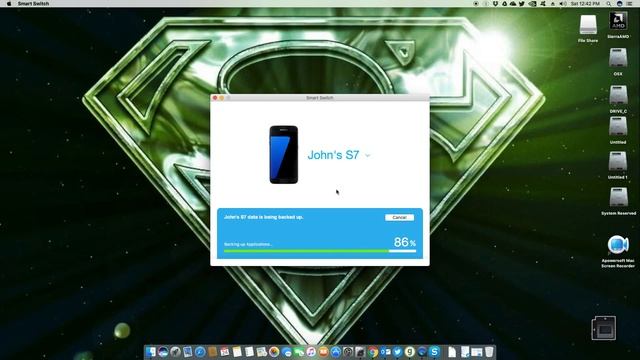Click the Smart Switch window title bar

pyautogui.click(x=320, y=98)
